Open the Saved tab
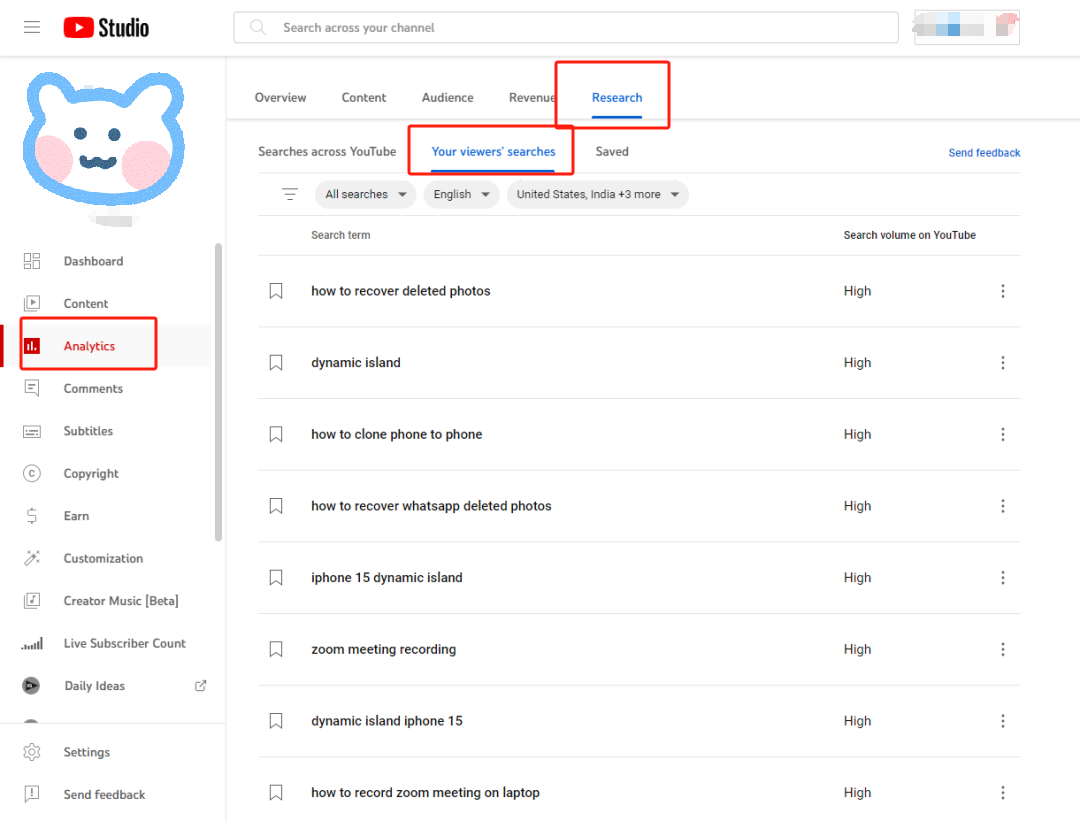This screenshot has height=821, width=1080. tap(611, 151)
